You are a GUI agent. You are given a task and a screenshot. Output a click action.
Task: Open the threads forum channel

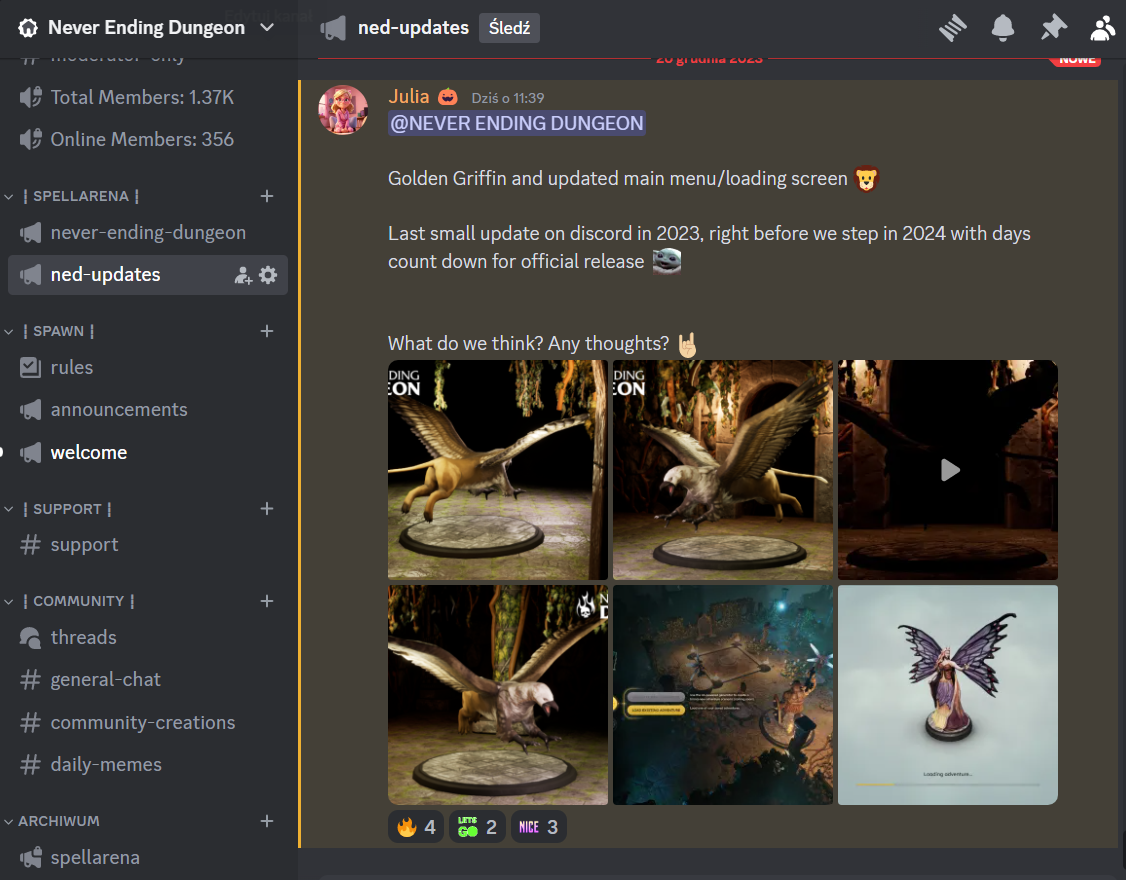pyautogui.click(x=148, y=637)
